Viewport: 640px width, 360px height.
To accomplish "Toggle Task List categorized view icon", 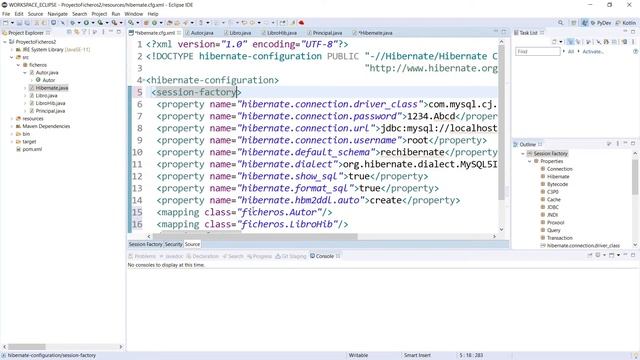I will 570,42.
